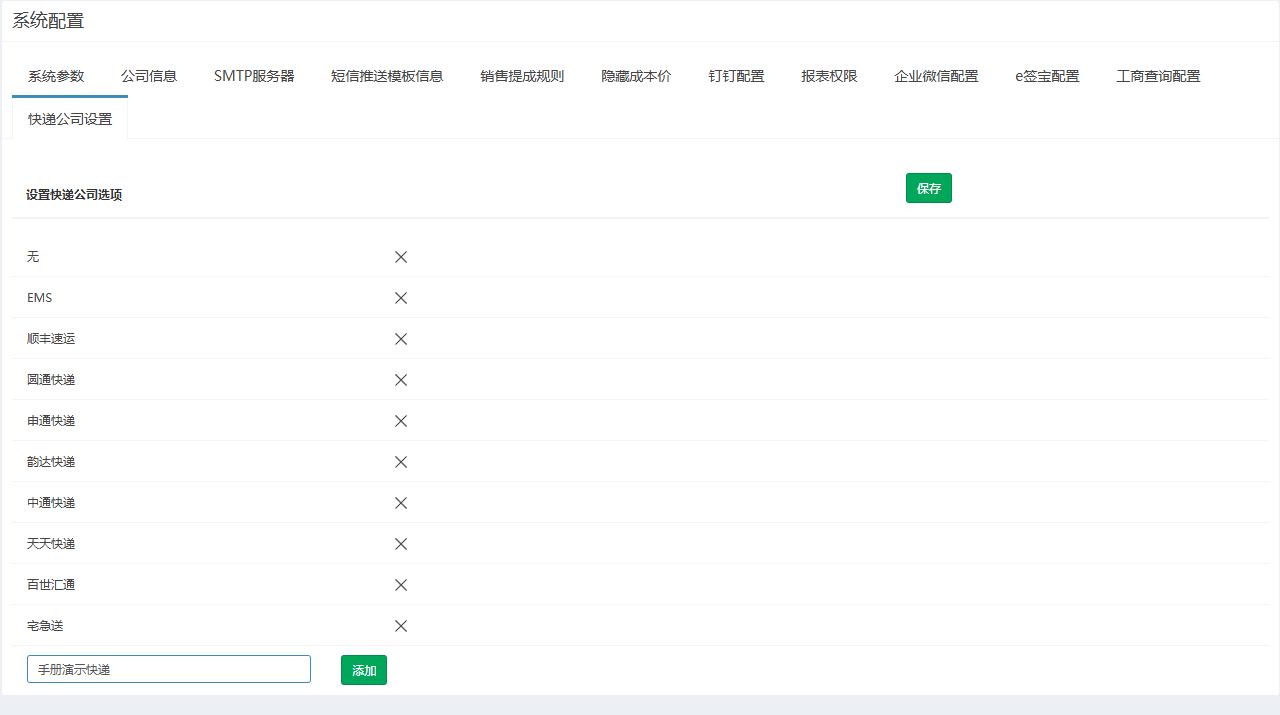Image resolution: width=1280 pixels, height=715 pixels.
Task: Remove the 无 courier option
Action: click(401, 257)
